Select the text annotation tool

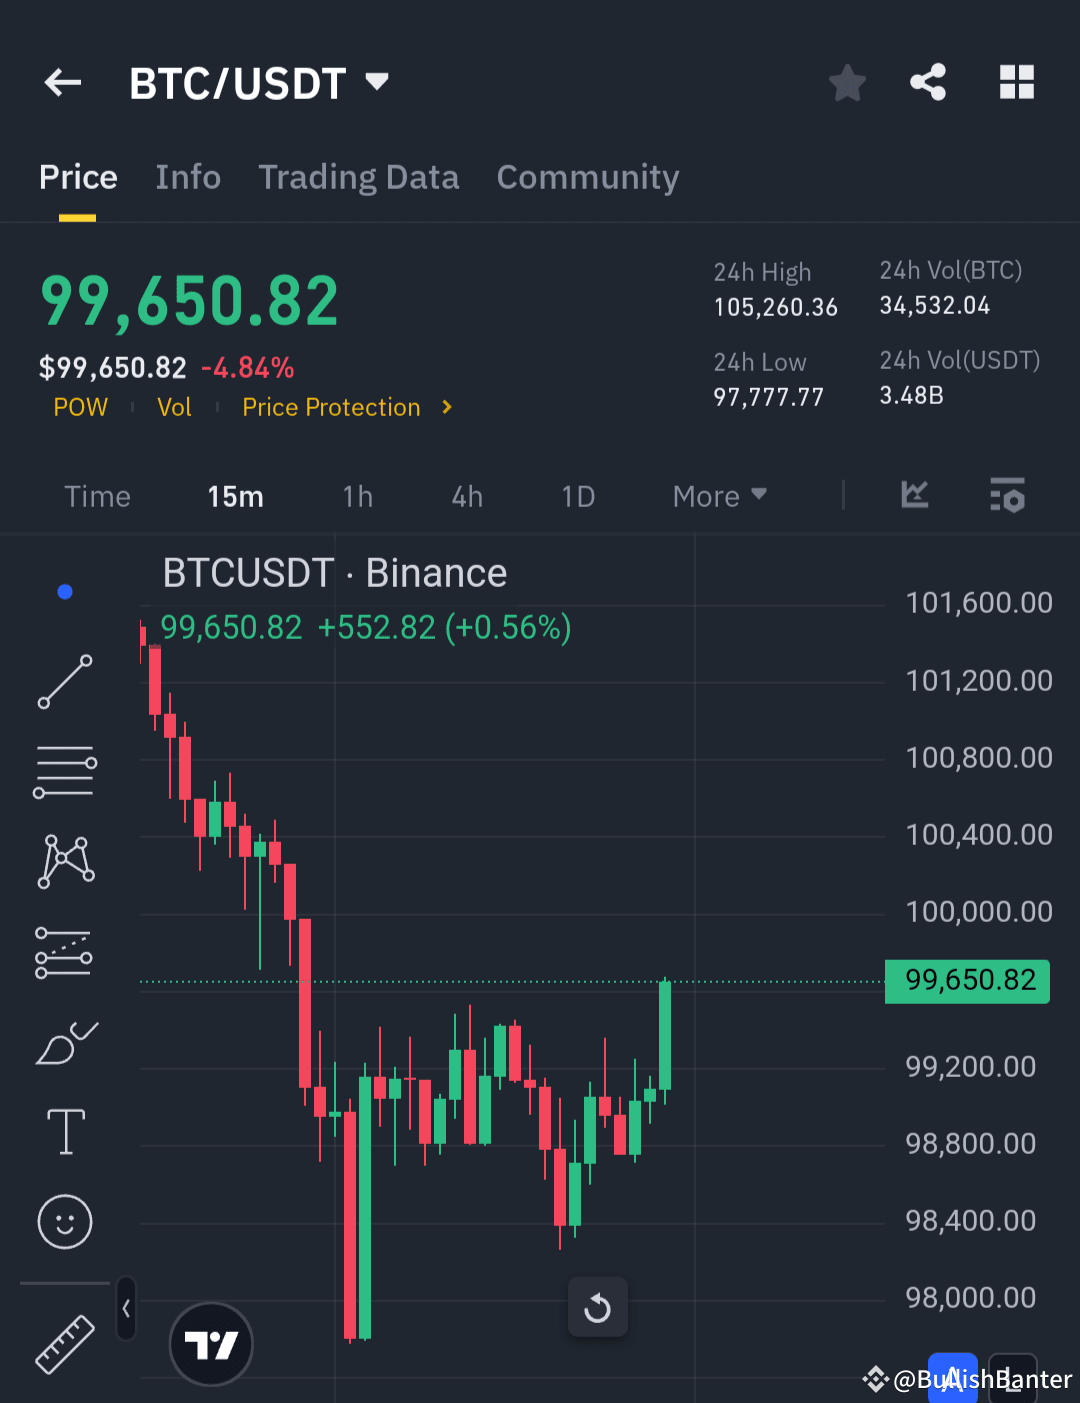pyautogui.click(x=64, y=1131)
